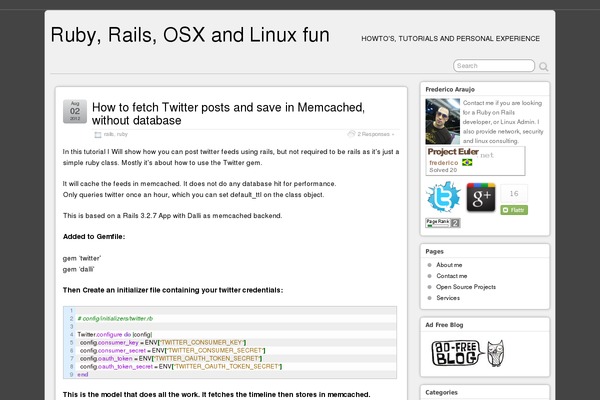
Task: Click the comments bubble icon beside 2 Responses
Action: 351,134
